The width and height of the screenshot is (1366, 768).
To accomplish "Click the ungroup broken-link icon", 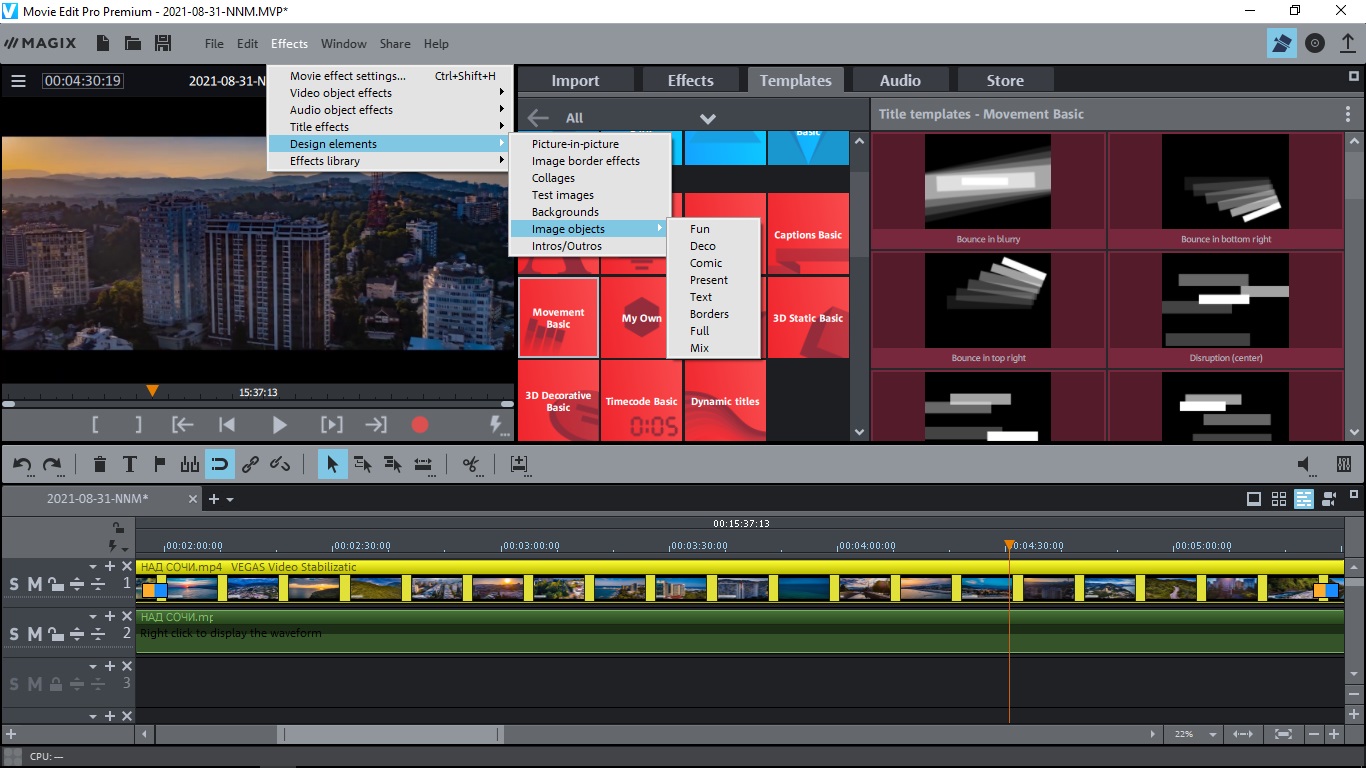I will tap(280, 464).
